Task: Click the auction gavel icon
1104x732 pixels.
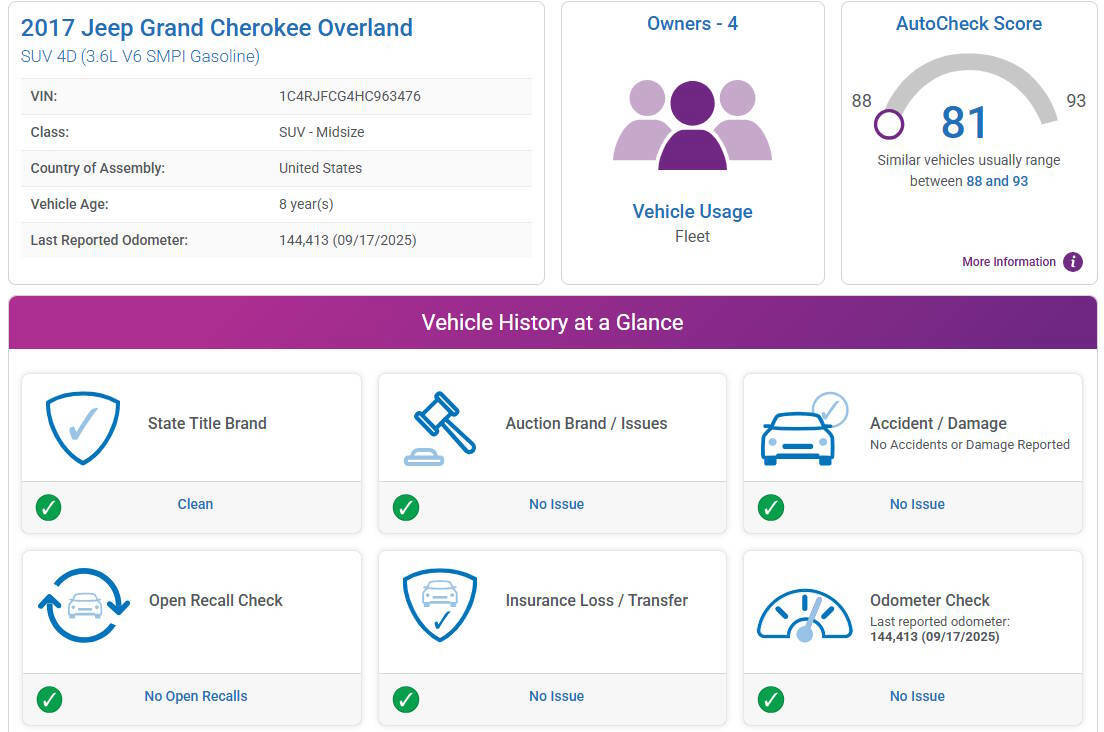Action: click(440, 428)
